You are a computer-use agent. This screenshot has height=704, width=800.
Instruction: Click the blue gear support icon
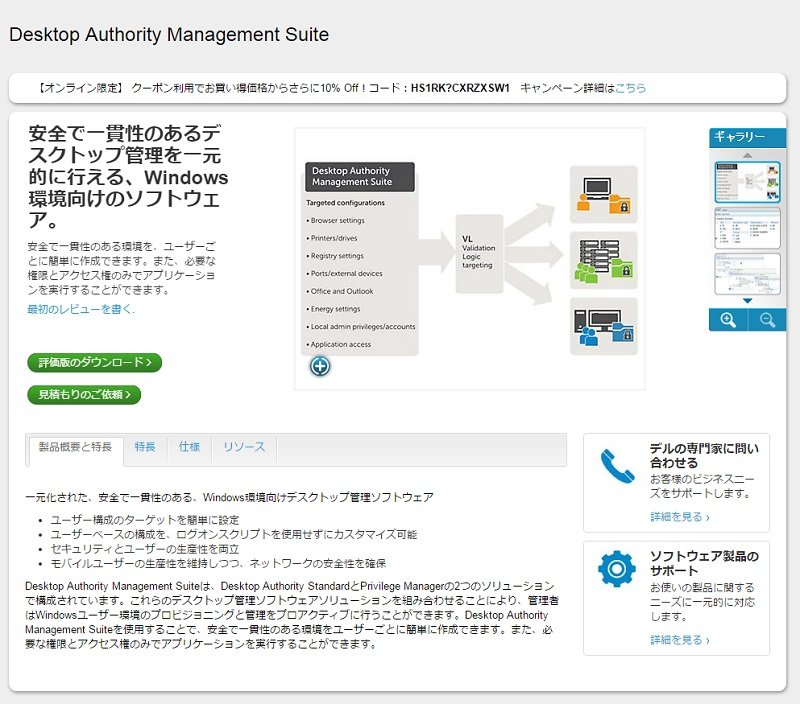click(617, 568)
